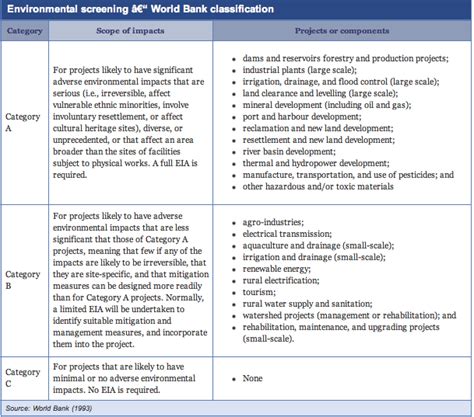Click 'rural water supply and sanitation' item
The width and height of the screenshot is (474, 417).
click(307, 304)
